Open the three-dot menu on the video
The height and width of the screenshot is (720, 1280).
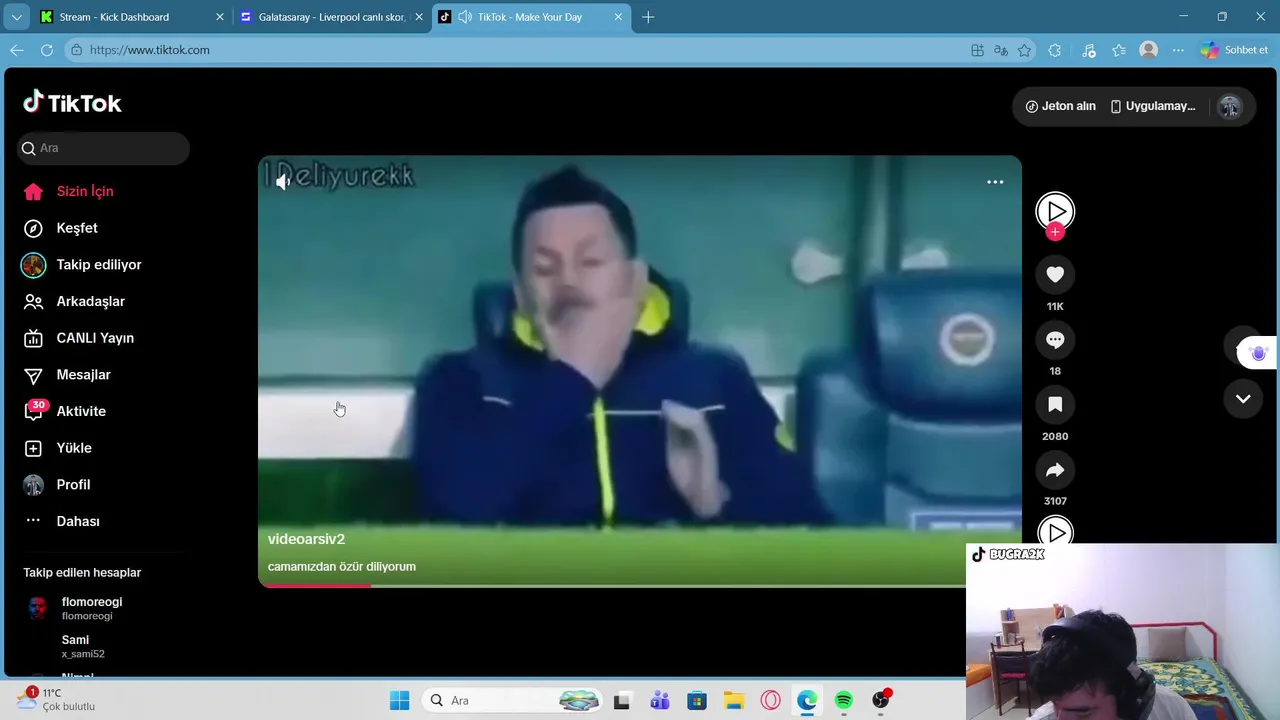coord(995,182)
